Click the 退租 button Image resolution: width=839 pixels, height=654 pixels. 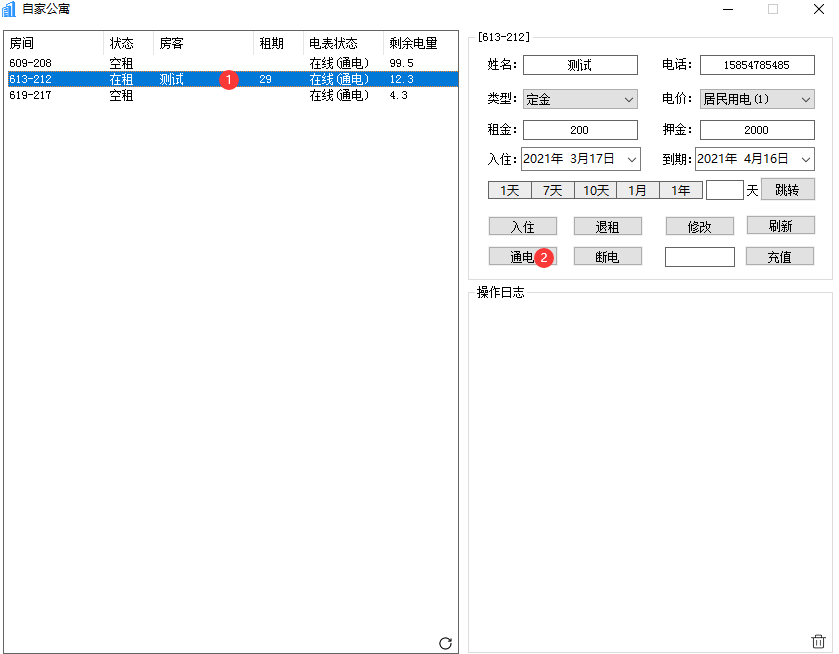point(607,226)
